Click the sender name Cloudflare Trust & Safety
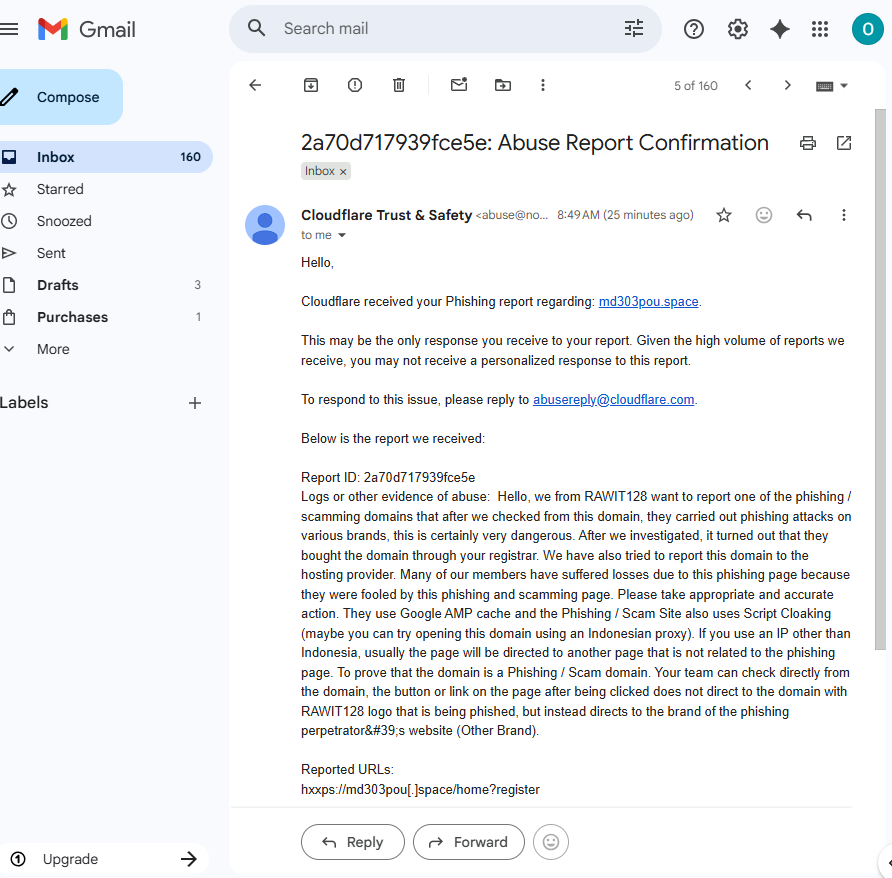The height and width of the screenshot is (878, 892). [x=386, y=215]
